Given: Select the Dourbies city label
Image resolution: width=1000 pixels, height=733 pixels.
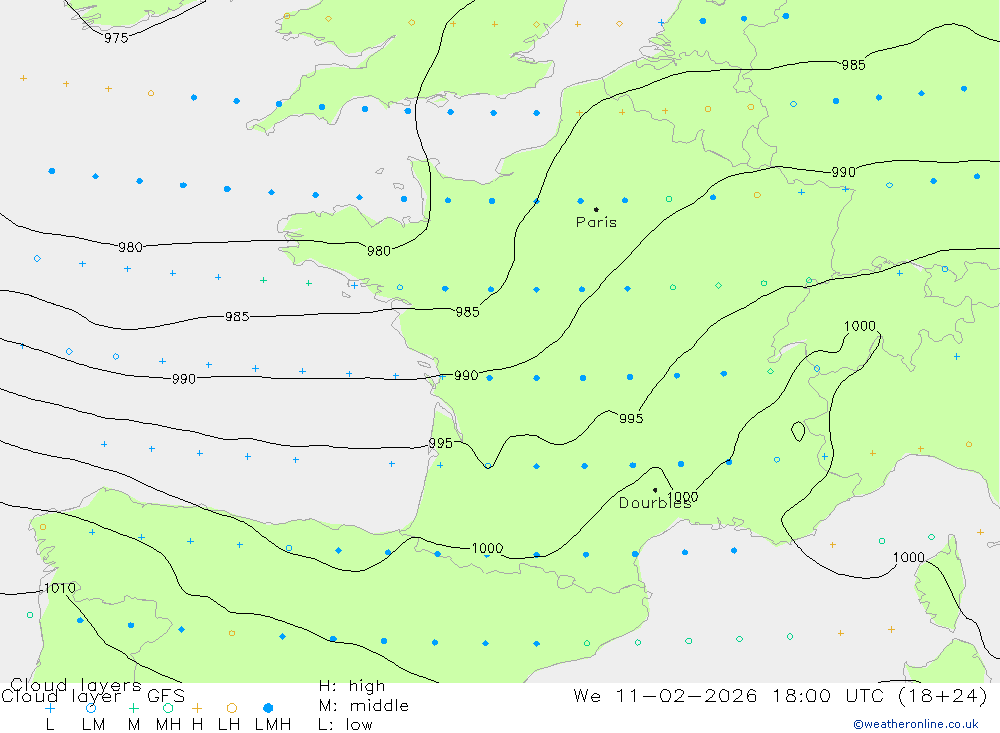Looking at the screenshot, I should [655, 503].
